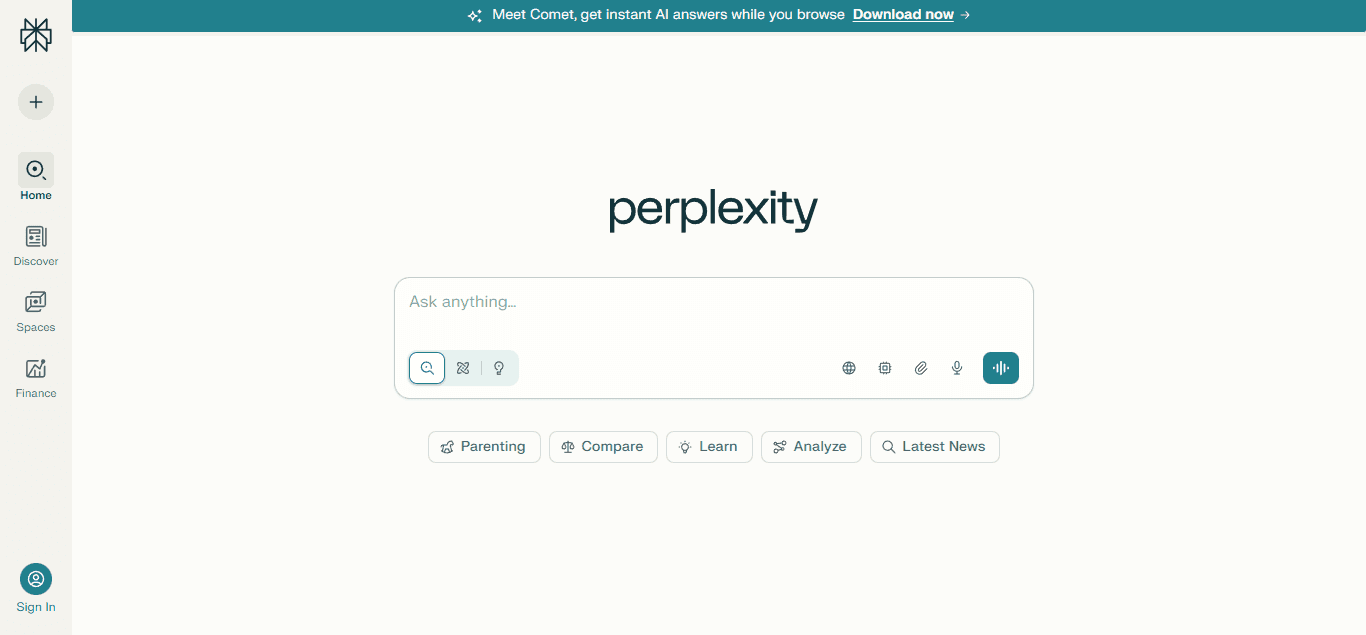The width and height of the screenshot is (1366, 635).
Task: Select the Parenting suggestion chip
Action: [484, 446]
